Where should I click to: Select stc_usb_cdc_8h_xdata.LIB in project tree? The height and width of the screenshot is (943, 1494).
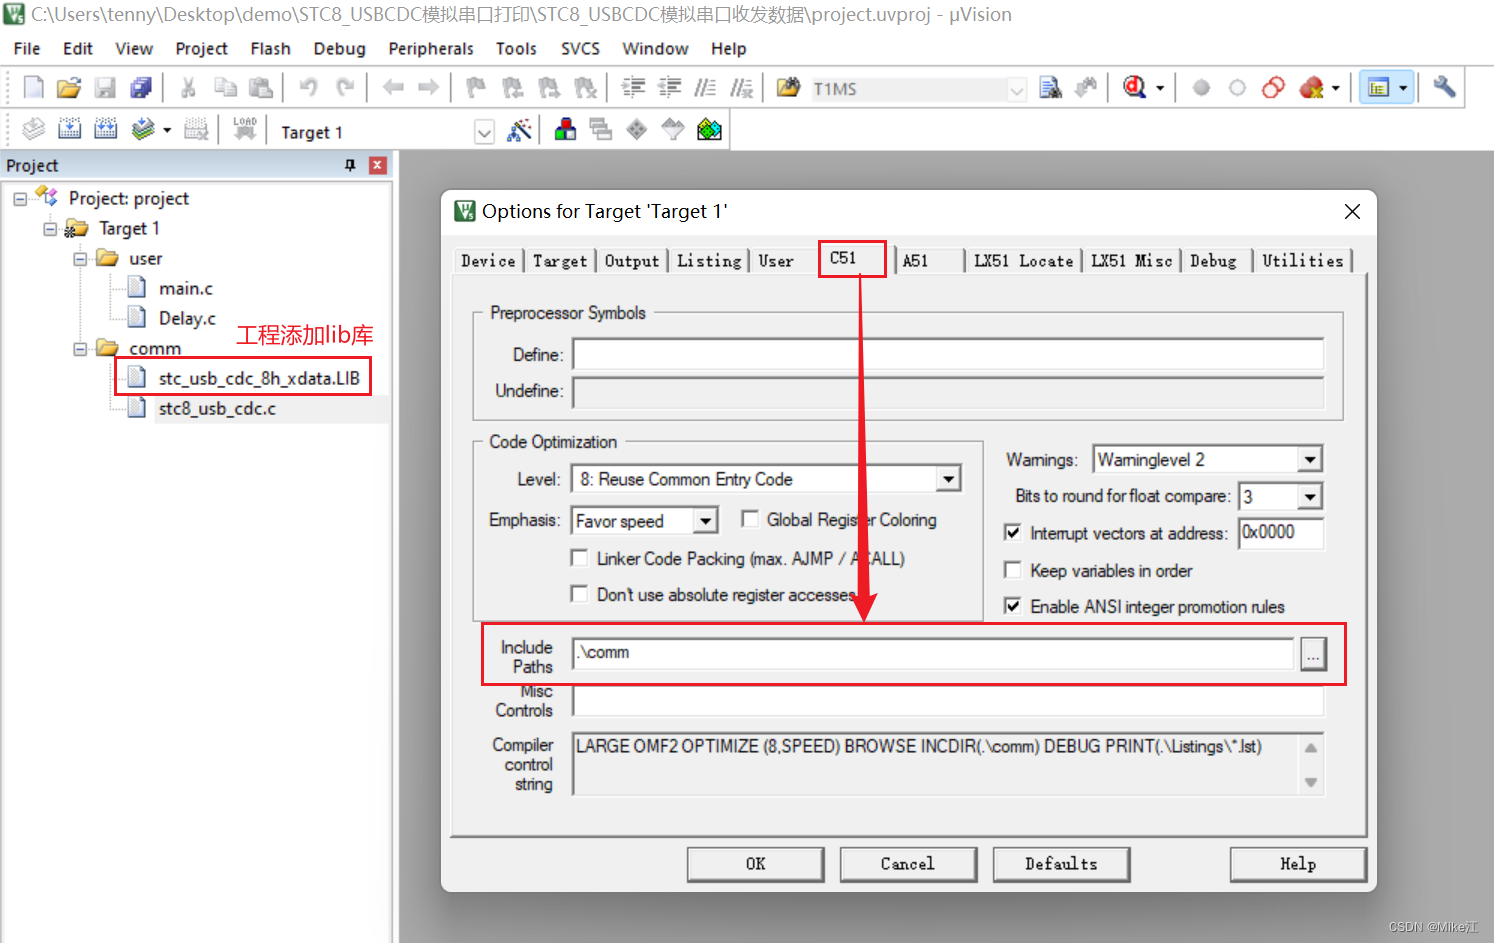(259, 379)
